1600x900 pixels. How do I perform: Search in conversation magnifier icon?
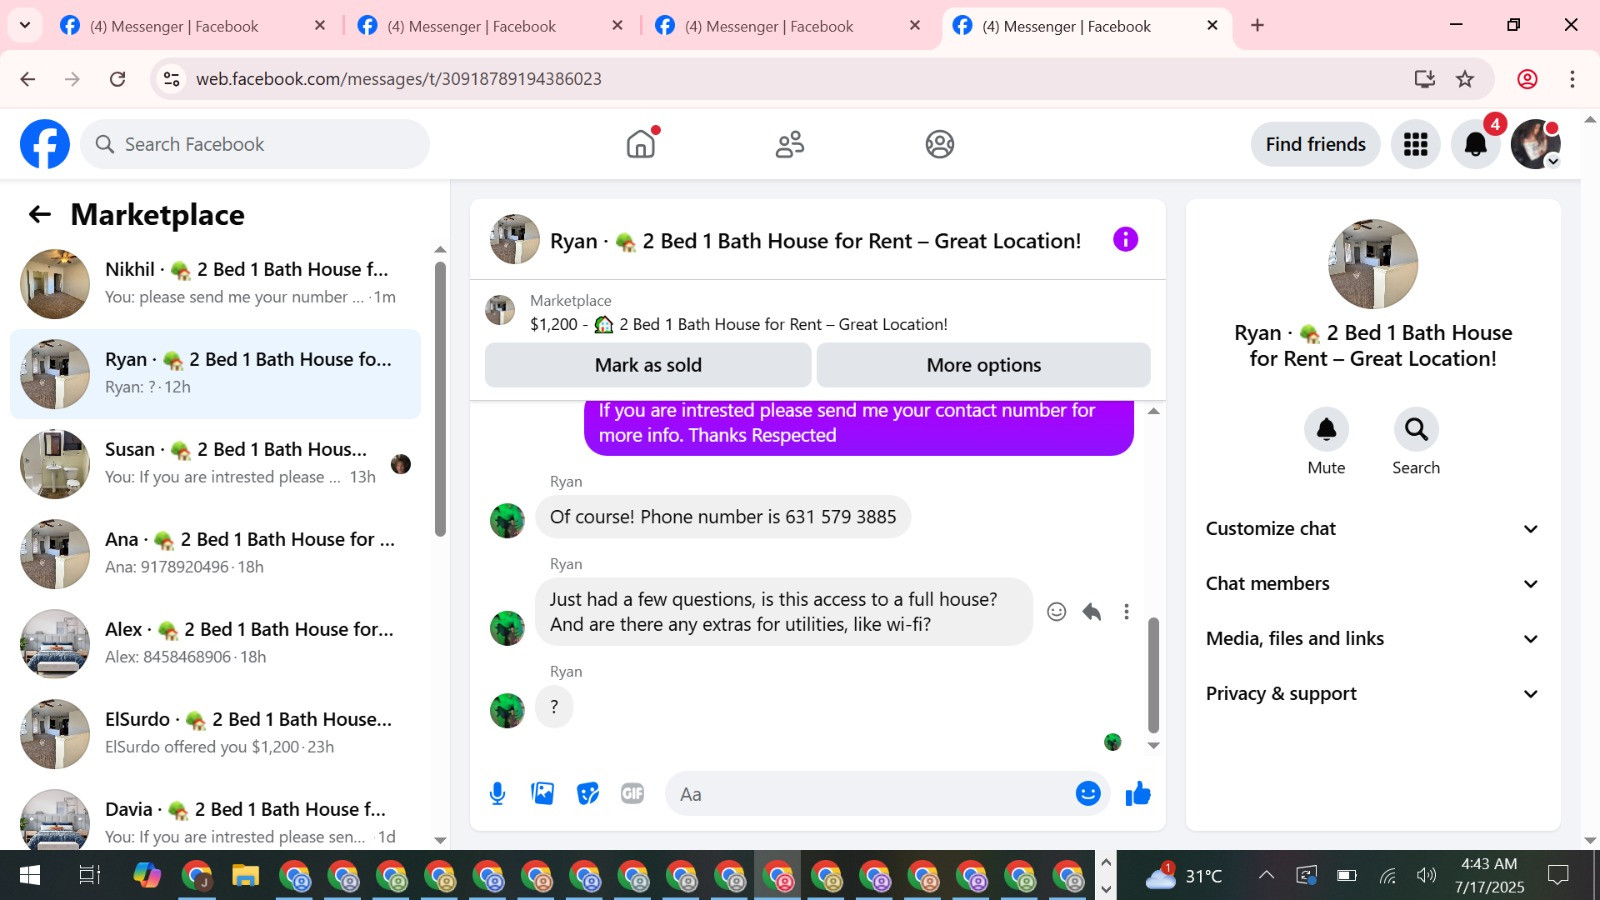coord(1416,430)
